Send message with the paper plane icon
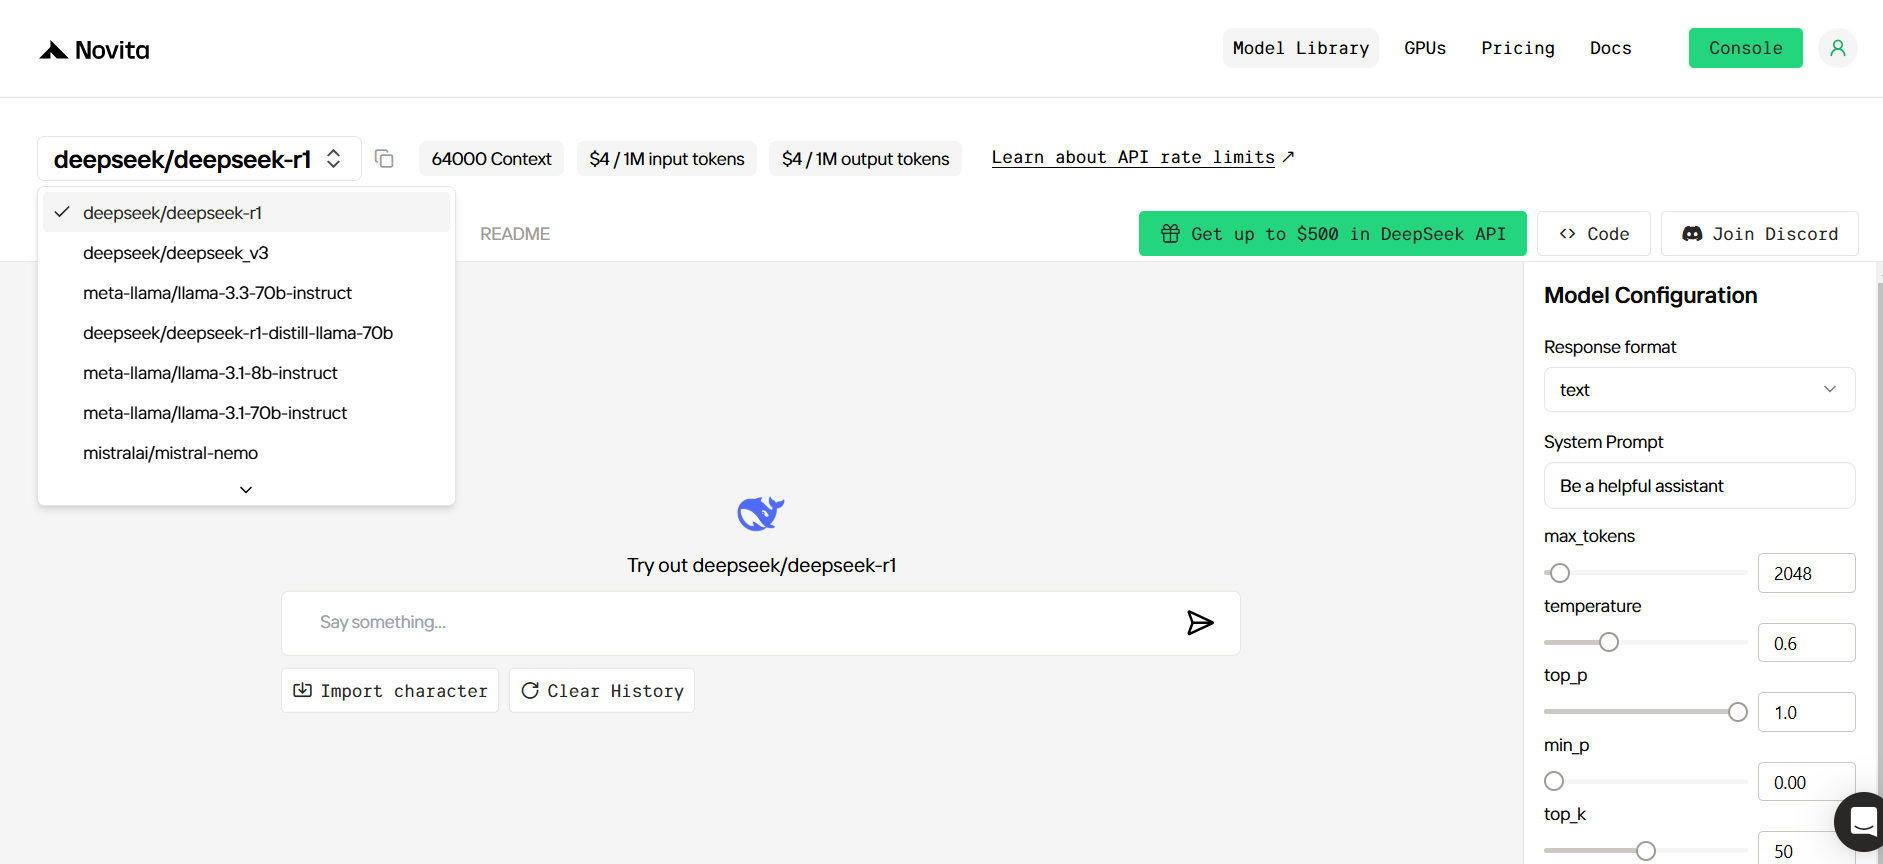This screenshot has width=1883, height=864. (x=1200, y=623)
